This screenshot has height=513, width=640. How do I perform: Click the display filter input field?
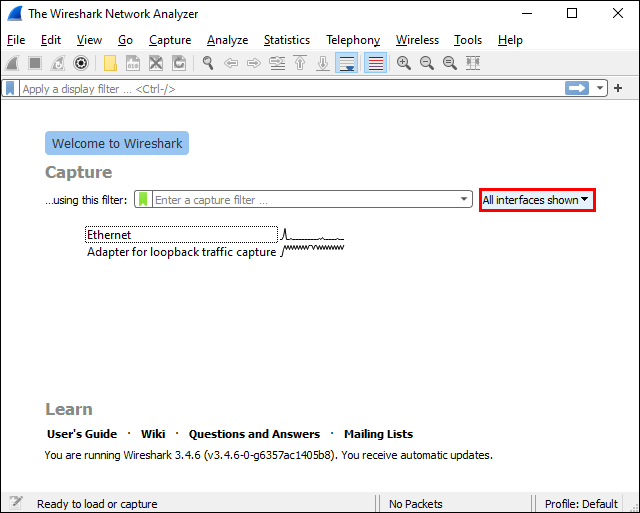(292, 89)
